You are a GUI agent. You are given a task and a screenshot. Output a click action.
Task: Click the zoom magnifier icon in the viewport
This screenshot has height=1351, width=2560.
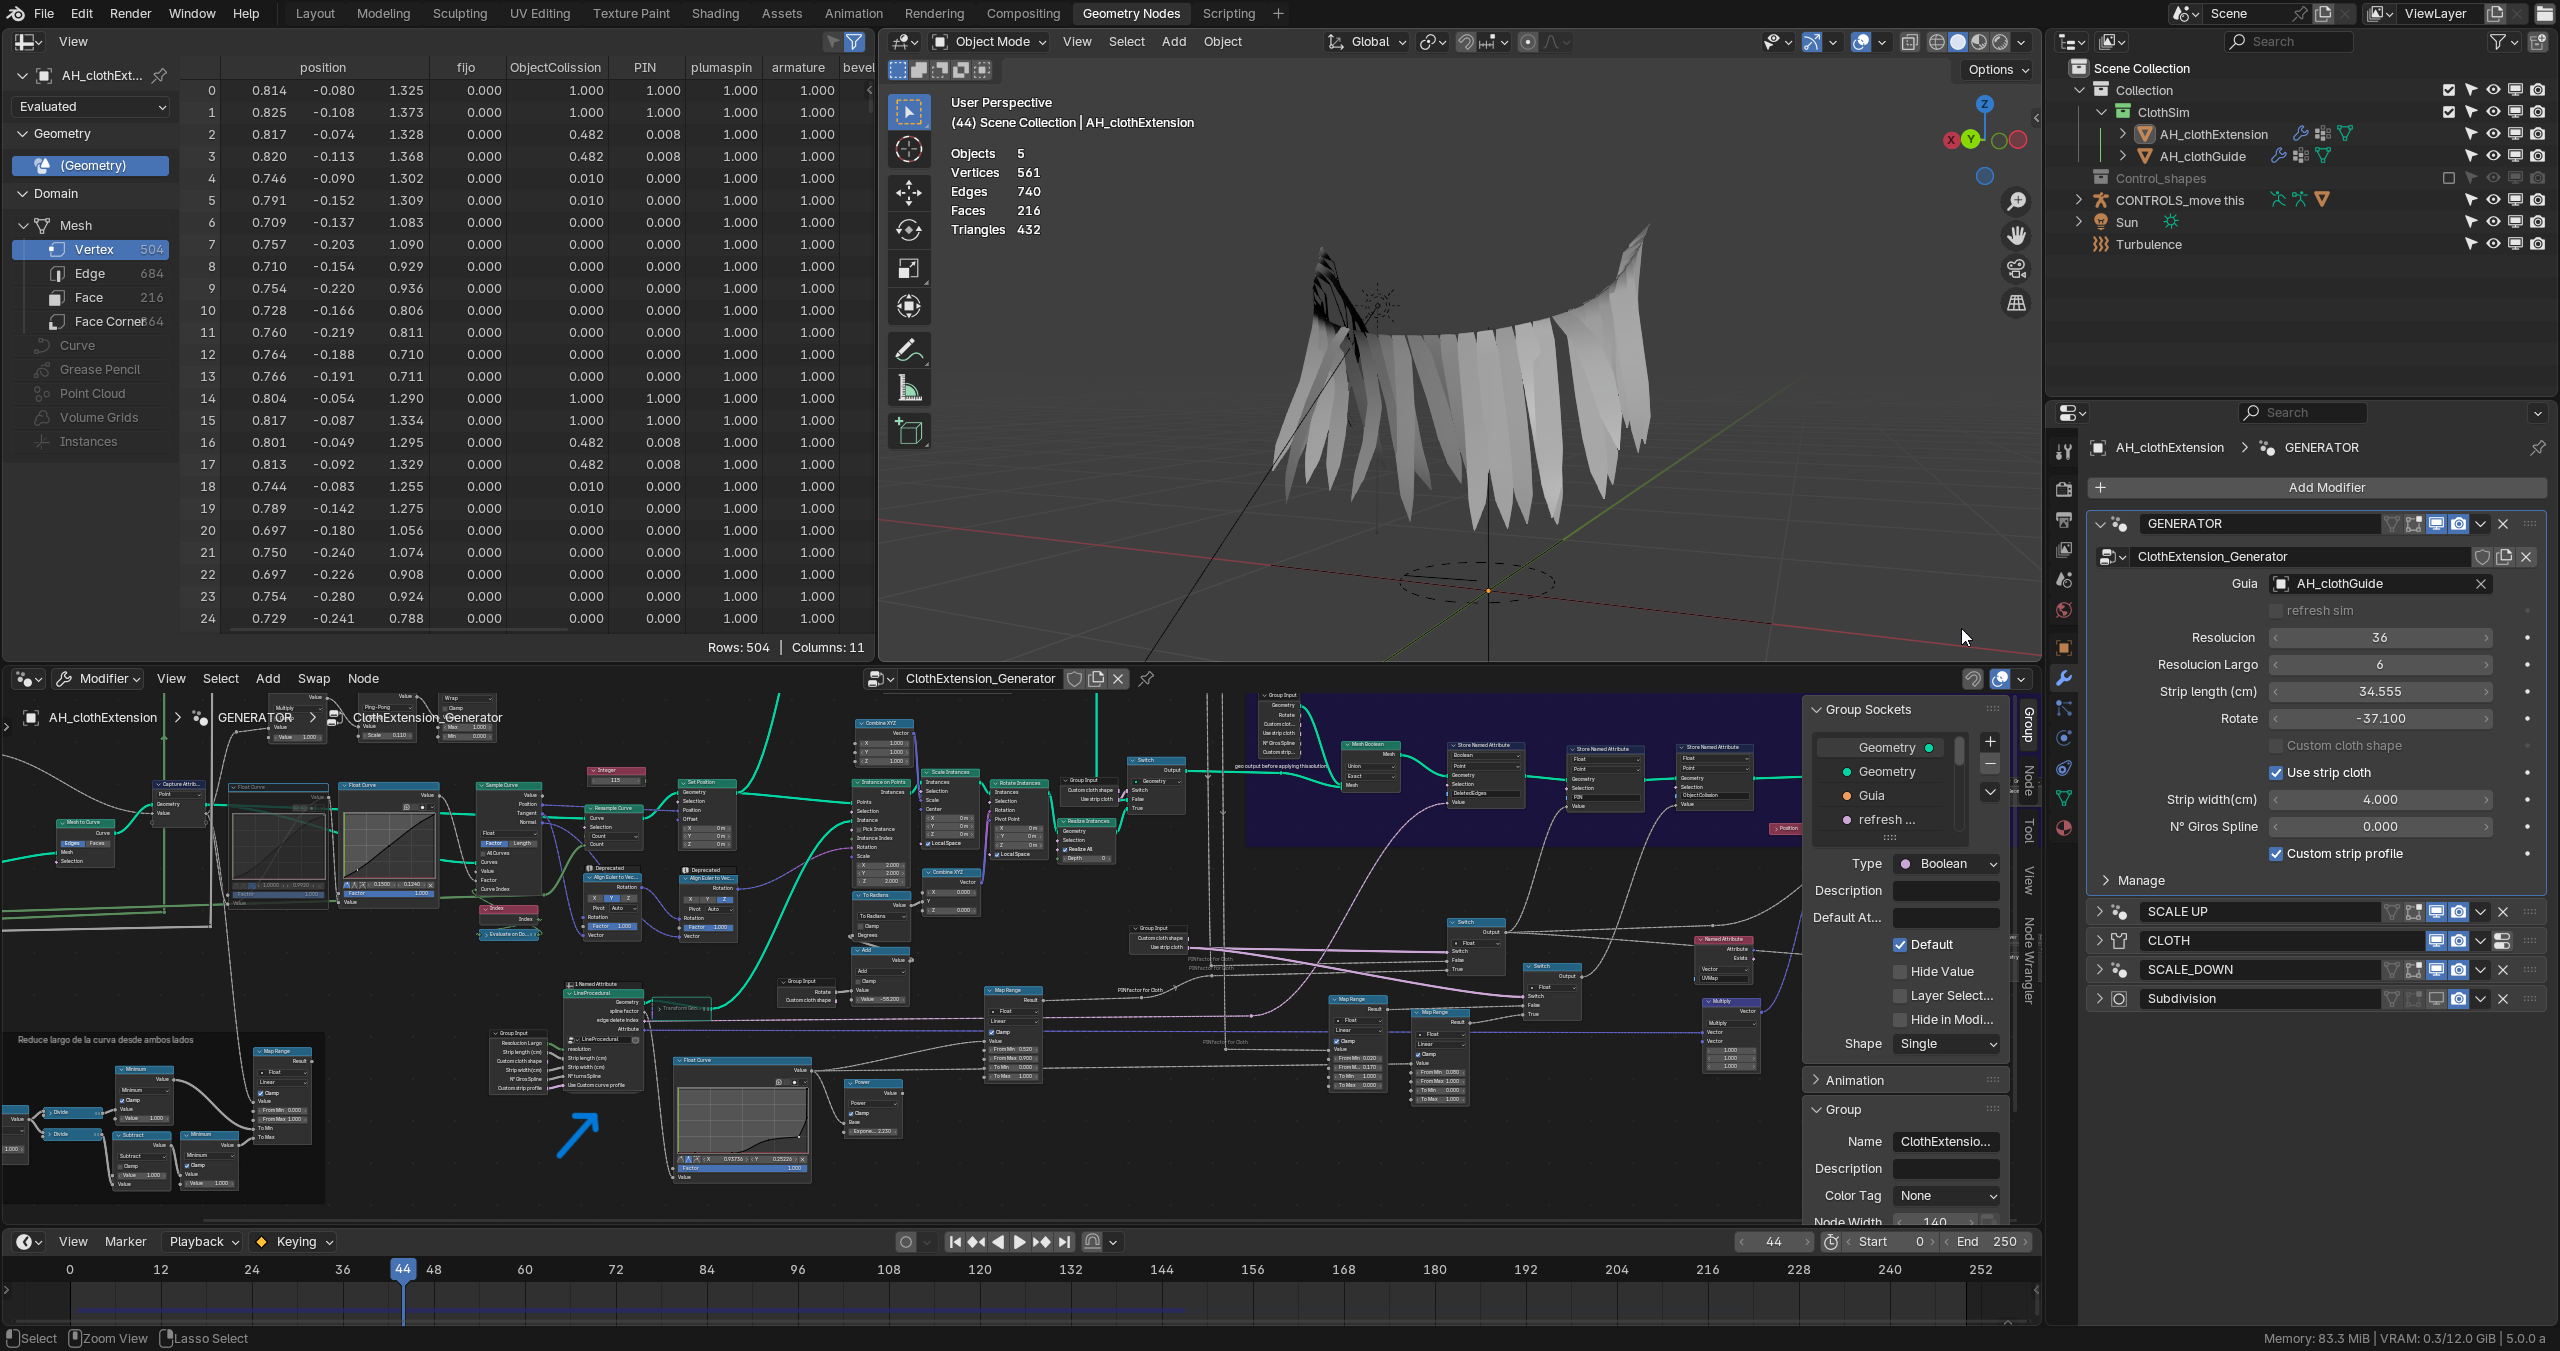pos(2017,202)
